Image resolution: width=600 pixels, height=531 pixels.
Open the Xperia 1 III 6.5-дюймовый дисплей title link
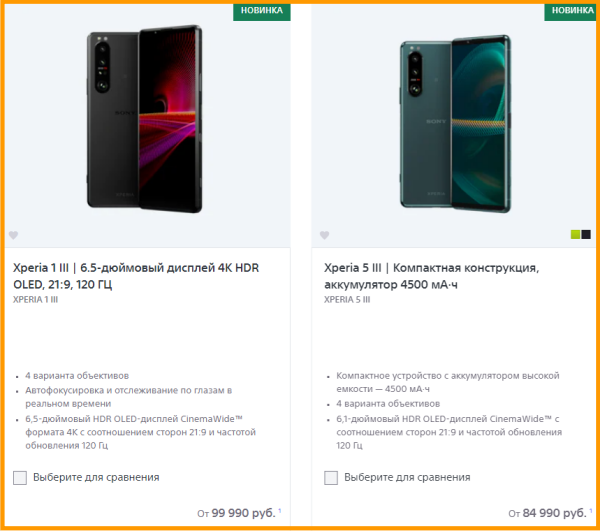(x=136, y=276)
